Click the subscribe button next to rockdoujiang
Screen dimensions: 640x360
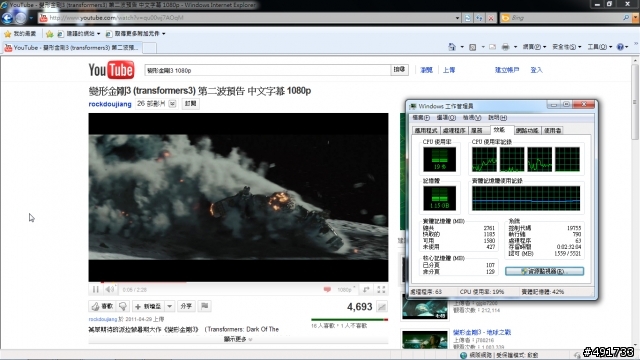190,104
